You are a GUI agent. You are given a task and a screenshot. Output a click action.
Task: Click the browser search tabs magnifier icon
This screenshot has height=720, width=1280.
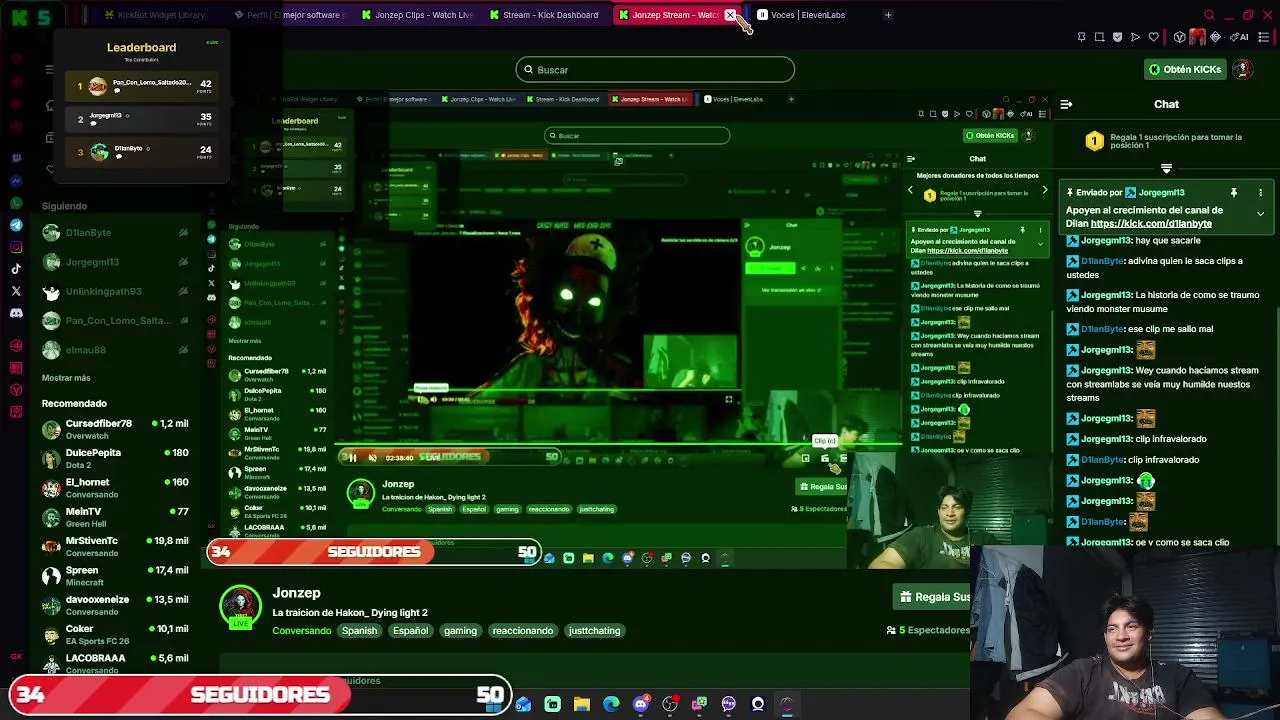(x=1209, y=15)
